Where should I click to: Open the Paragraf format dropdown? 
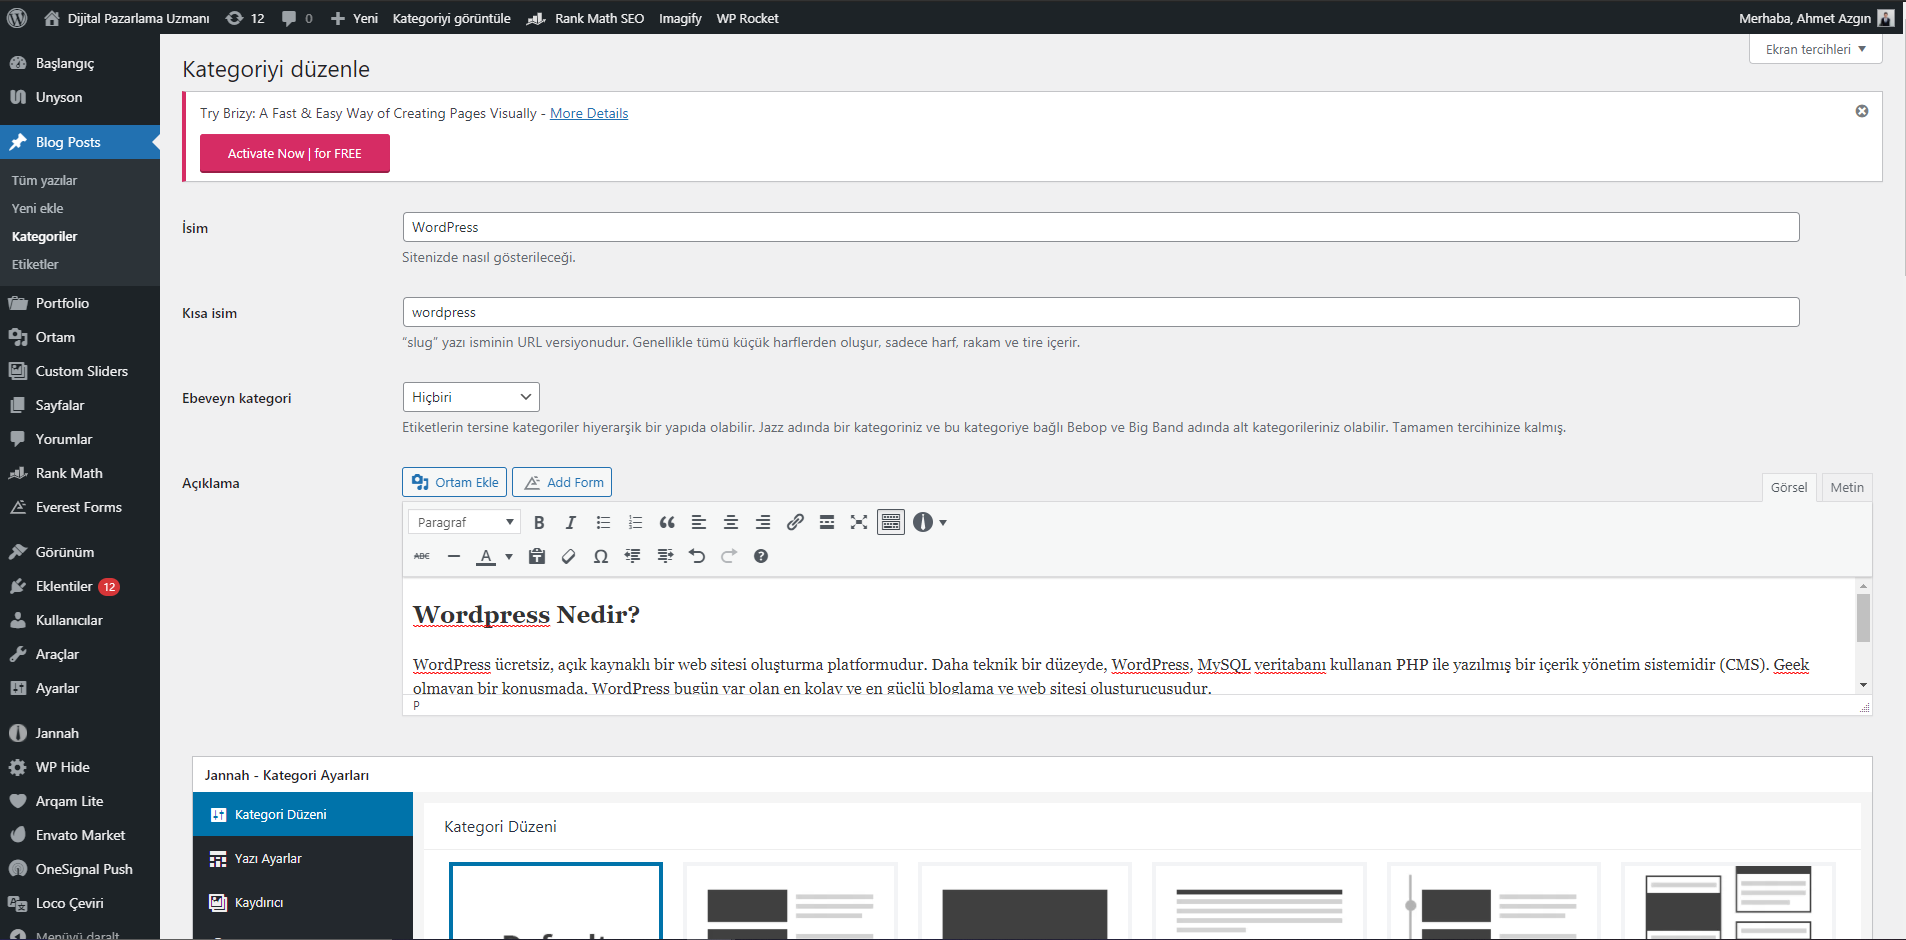[464, 522]
